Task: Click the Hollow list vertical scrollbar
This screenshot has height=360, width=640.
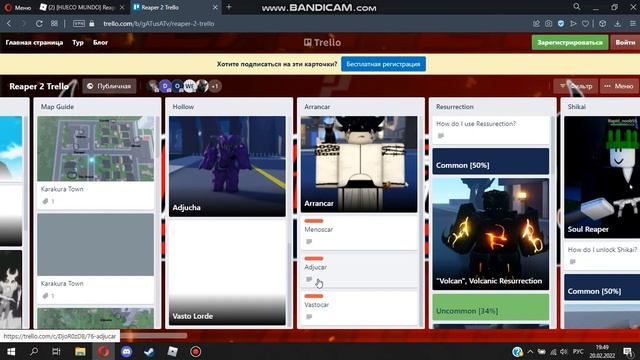Action: click(289, 286)
